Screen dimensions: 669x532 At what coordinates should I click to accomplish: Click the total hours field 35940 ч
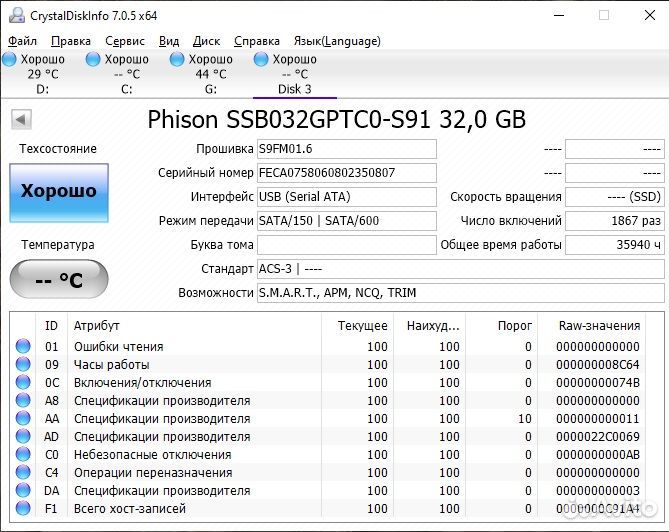point(615,245)
